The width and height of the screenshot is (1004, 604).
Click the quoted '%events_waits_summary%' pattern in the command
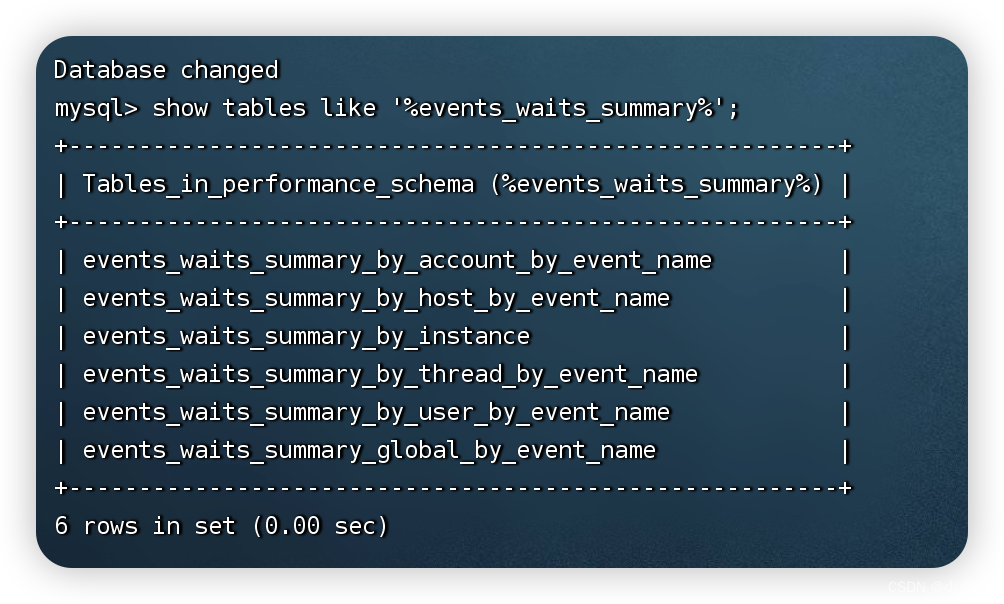[x=558, y=108]
